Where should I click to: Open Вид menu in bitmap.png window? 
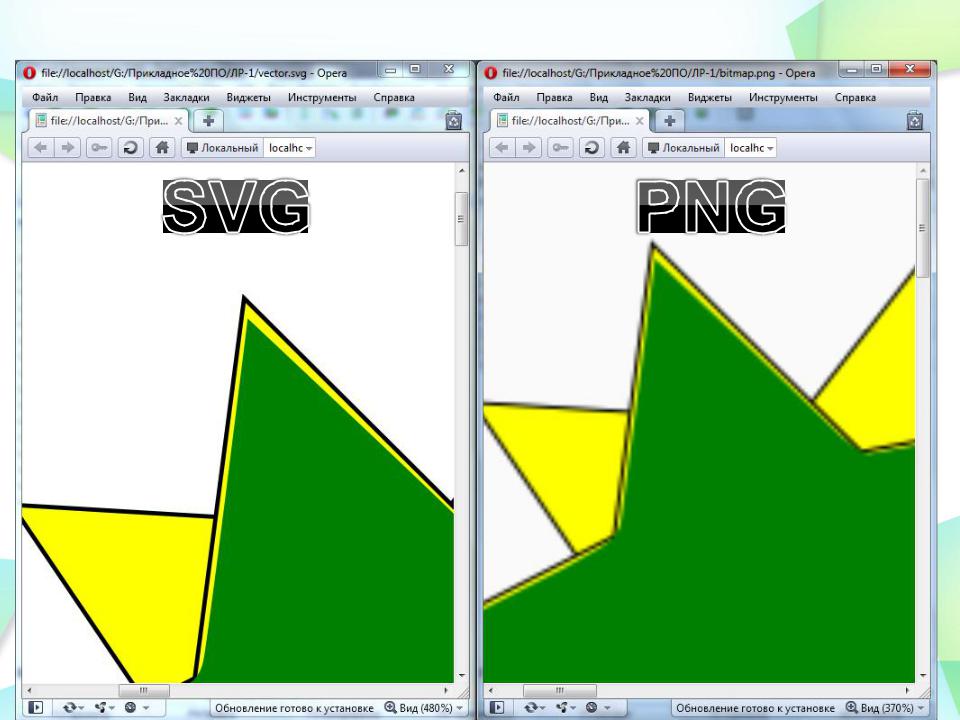pyautogui.click(x=598, y=97)
